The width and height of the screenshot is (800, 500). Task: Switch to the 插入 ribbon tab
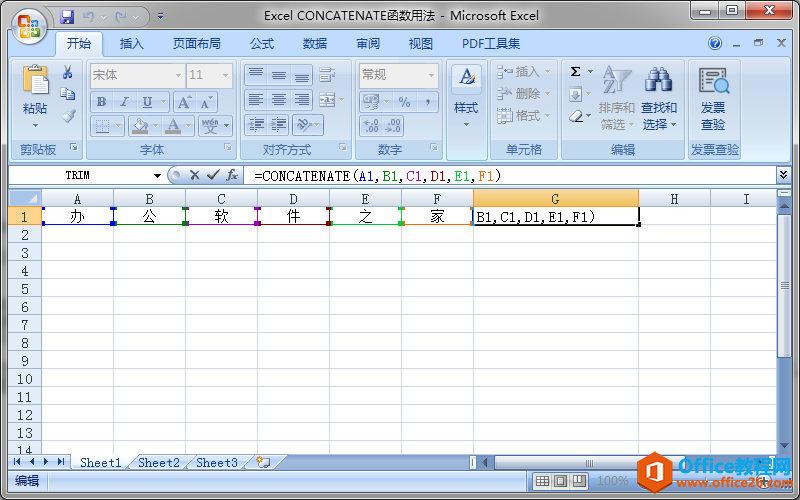[x=132, y=44]
